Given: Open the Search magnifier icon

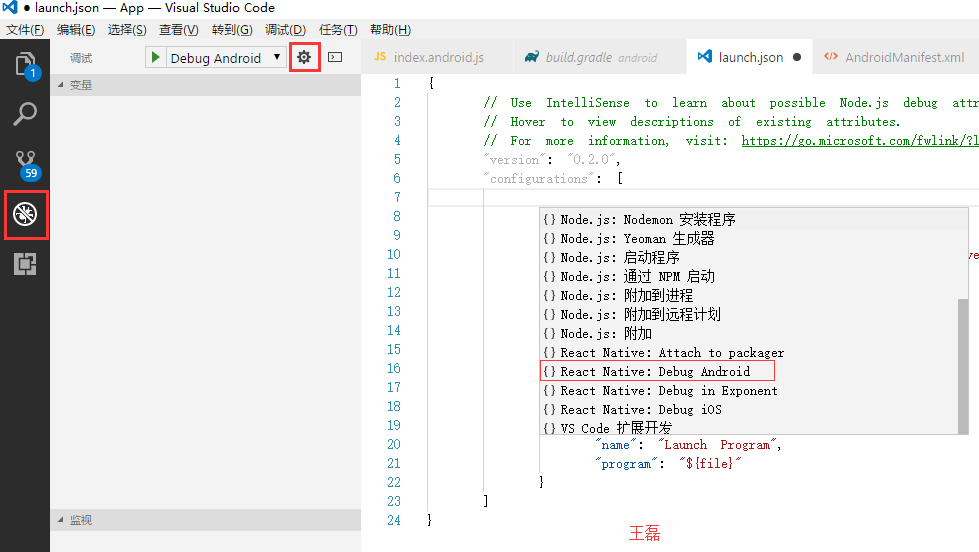Looking at the screenshot, I should click(x=25, y=114).
